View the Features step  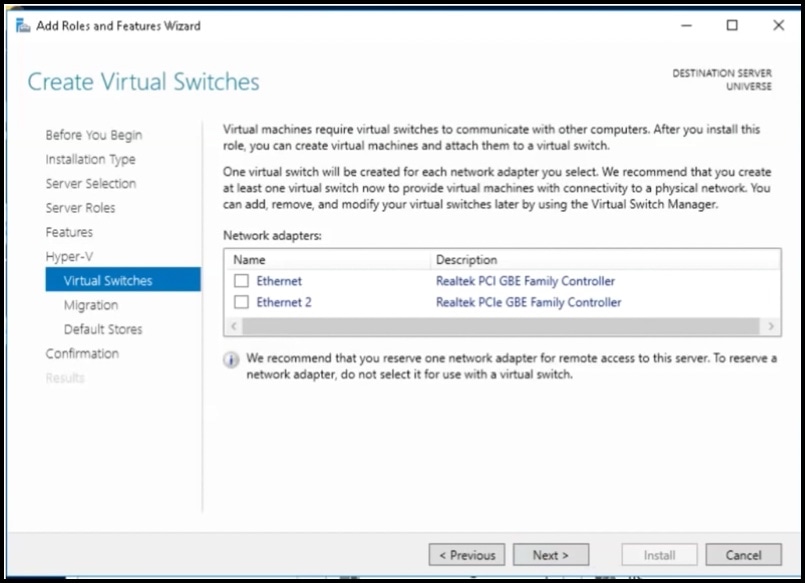[x=68, y=232]
